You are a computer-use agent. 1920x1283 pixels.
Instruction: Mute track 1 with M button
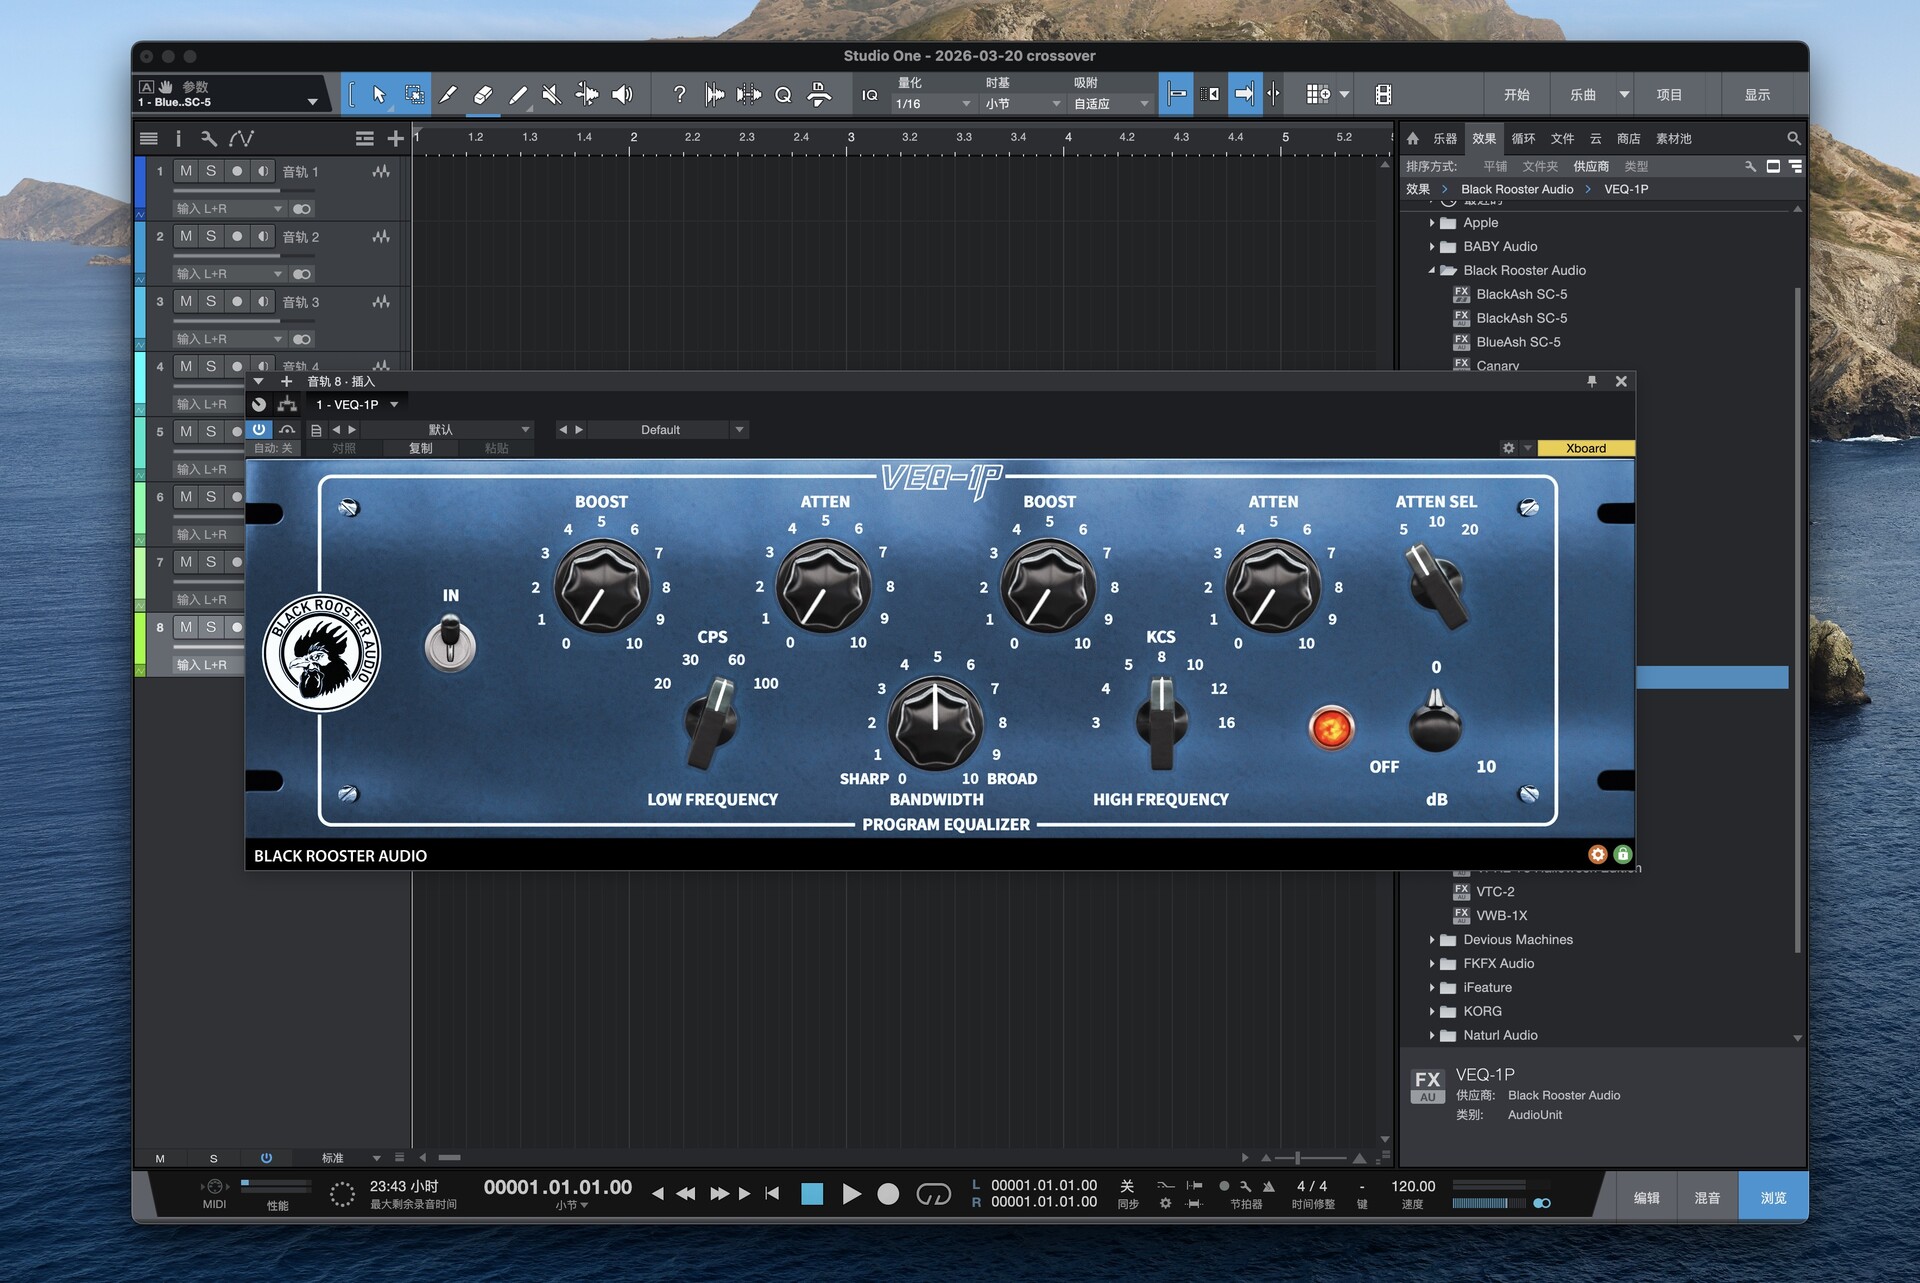186,171
